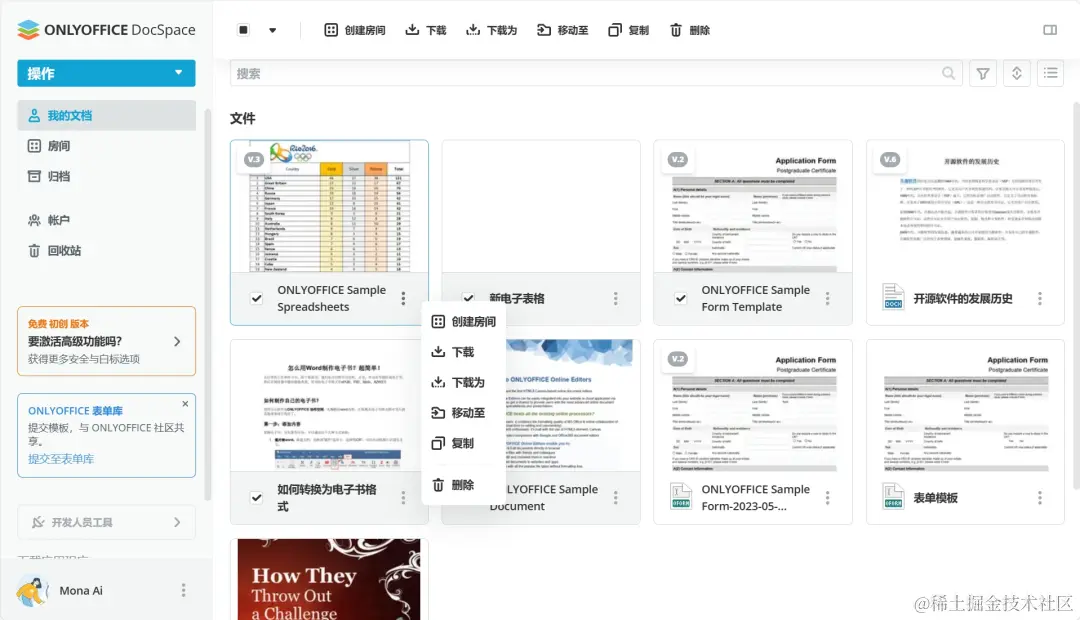This screenshot has height=620, width=1080.
Task: Open the filter options
Action: pyautogui.click(x=983, y=73)
